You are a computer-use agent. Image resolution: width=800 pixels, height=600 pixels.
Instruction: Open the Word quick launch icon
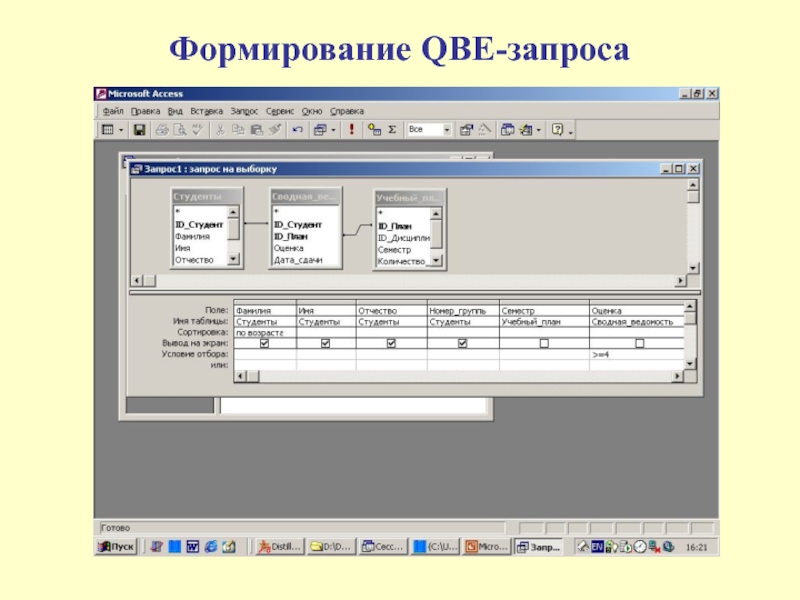(x=192, y=547)
